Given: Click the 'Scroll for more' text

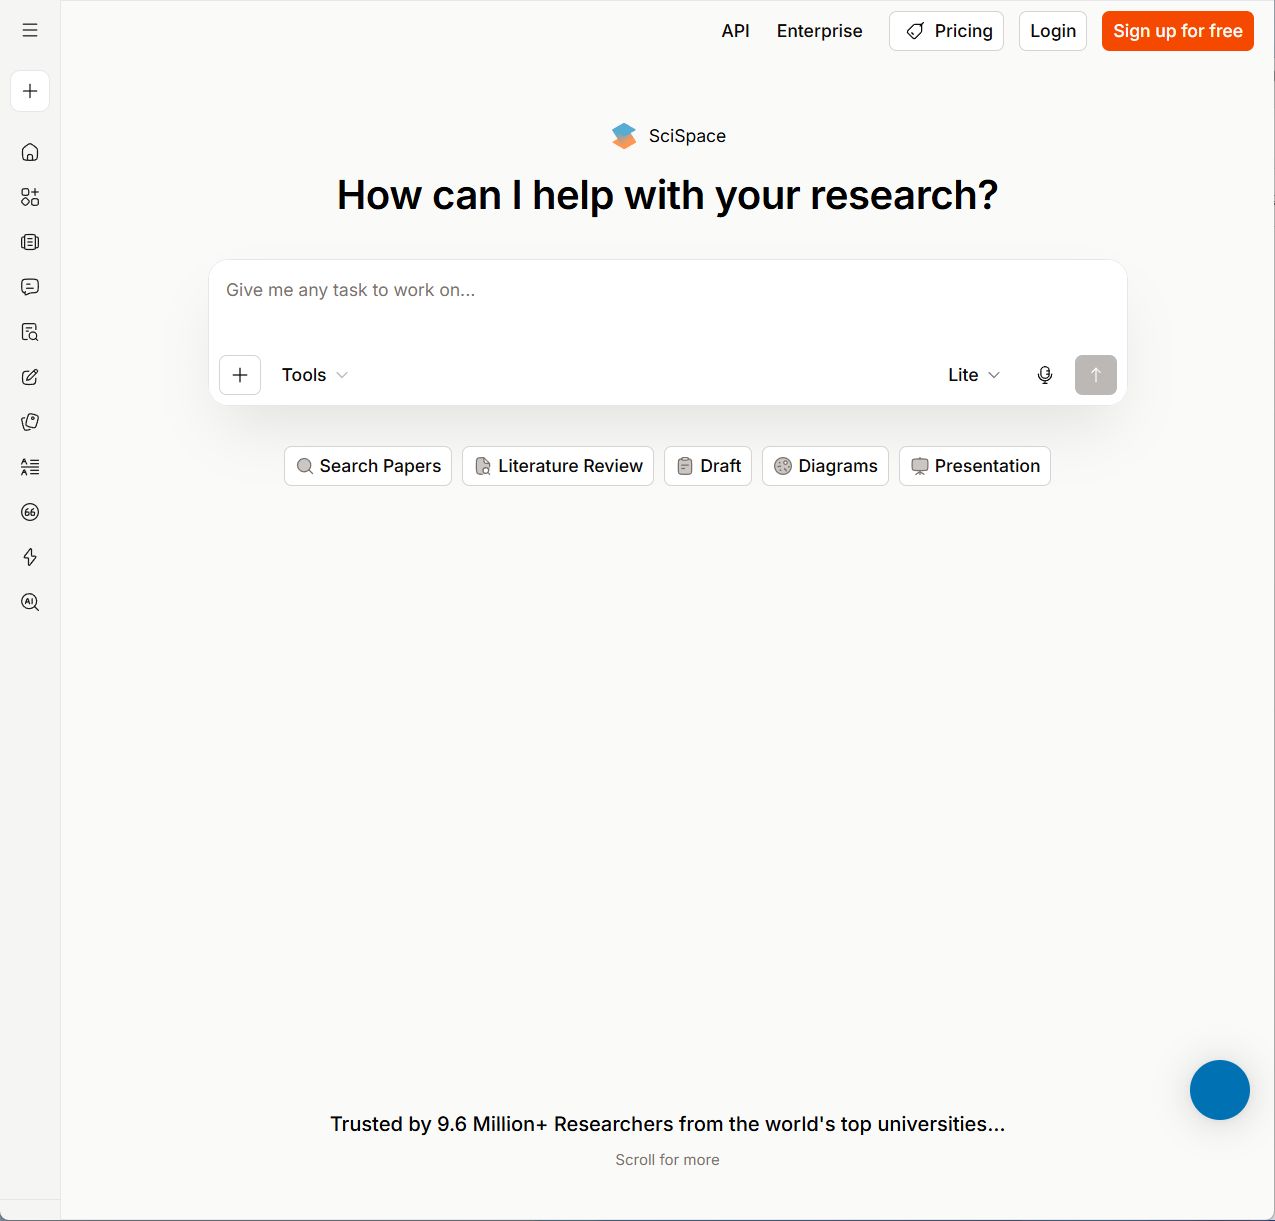Looking at the screenshot, I should pos(667,1160).
